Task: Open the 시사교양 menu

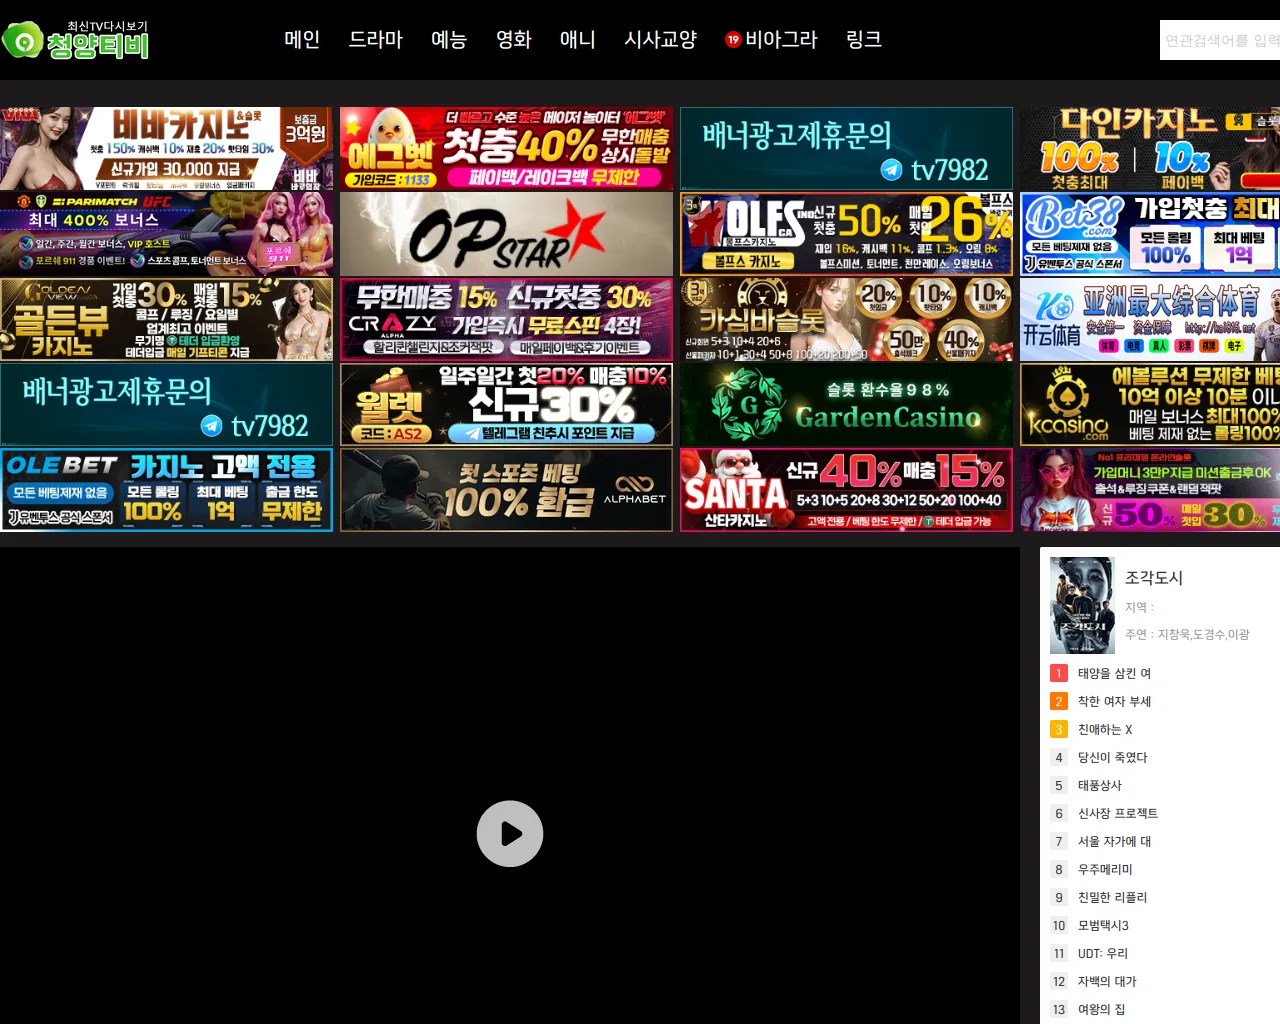Action: 661,39
